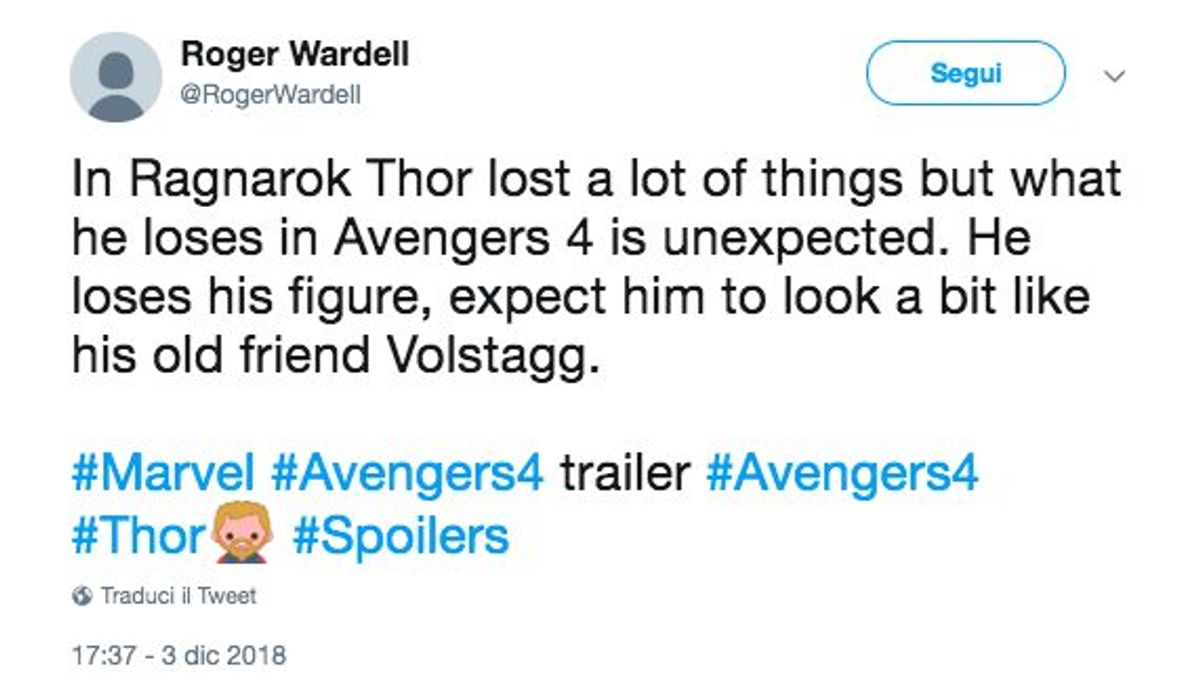Follow the #Thor hashtag link
This screenshot has width=1200, height=694.
tap(138, 536)
